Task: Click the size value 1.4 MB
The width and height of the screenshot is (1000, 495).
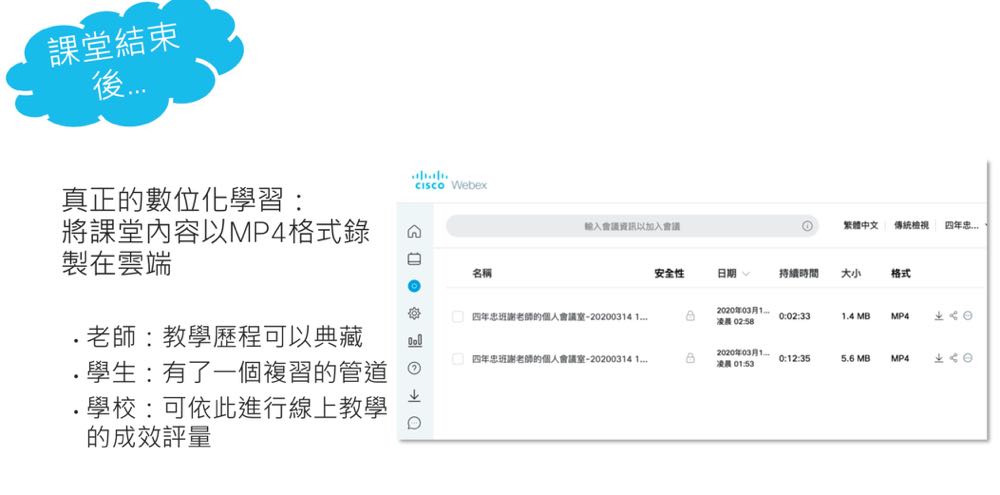Action: pyautogui.click(x=855, y=316)
